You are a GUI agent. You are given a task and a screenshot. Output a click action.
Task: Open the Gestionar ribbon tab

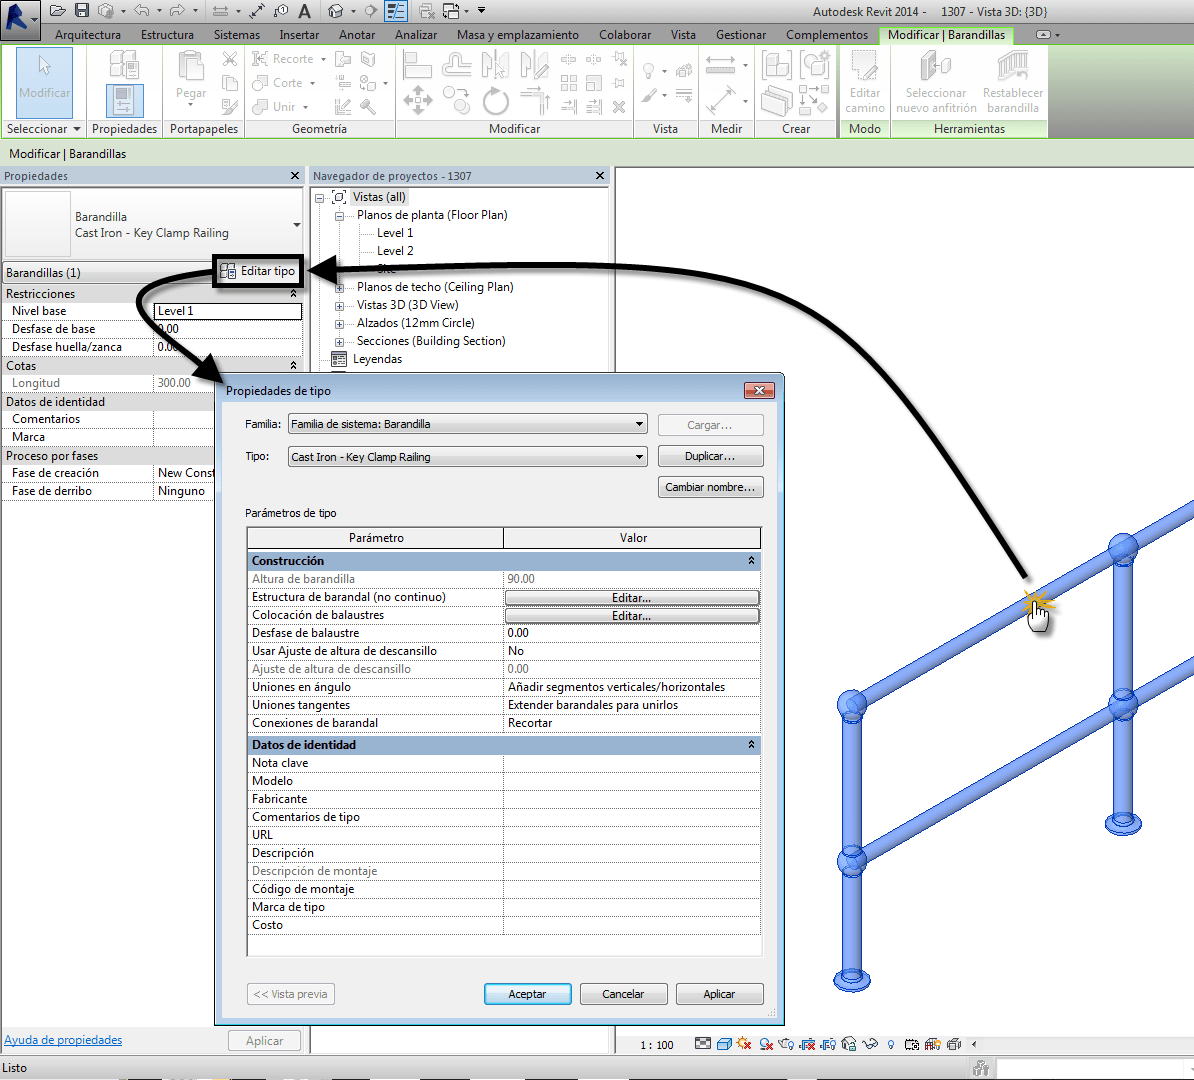point(741,35)
